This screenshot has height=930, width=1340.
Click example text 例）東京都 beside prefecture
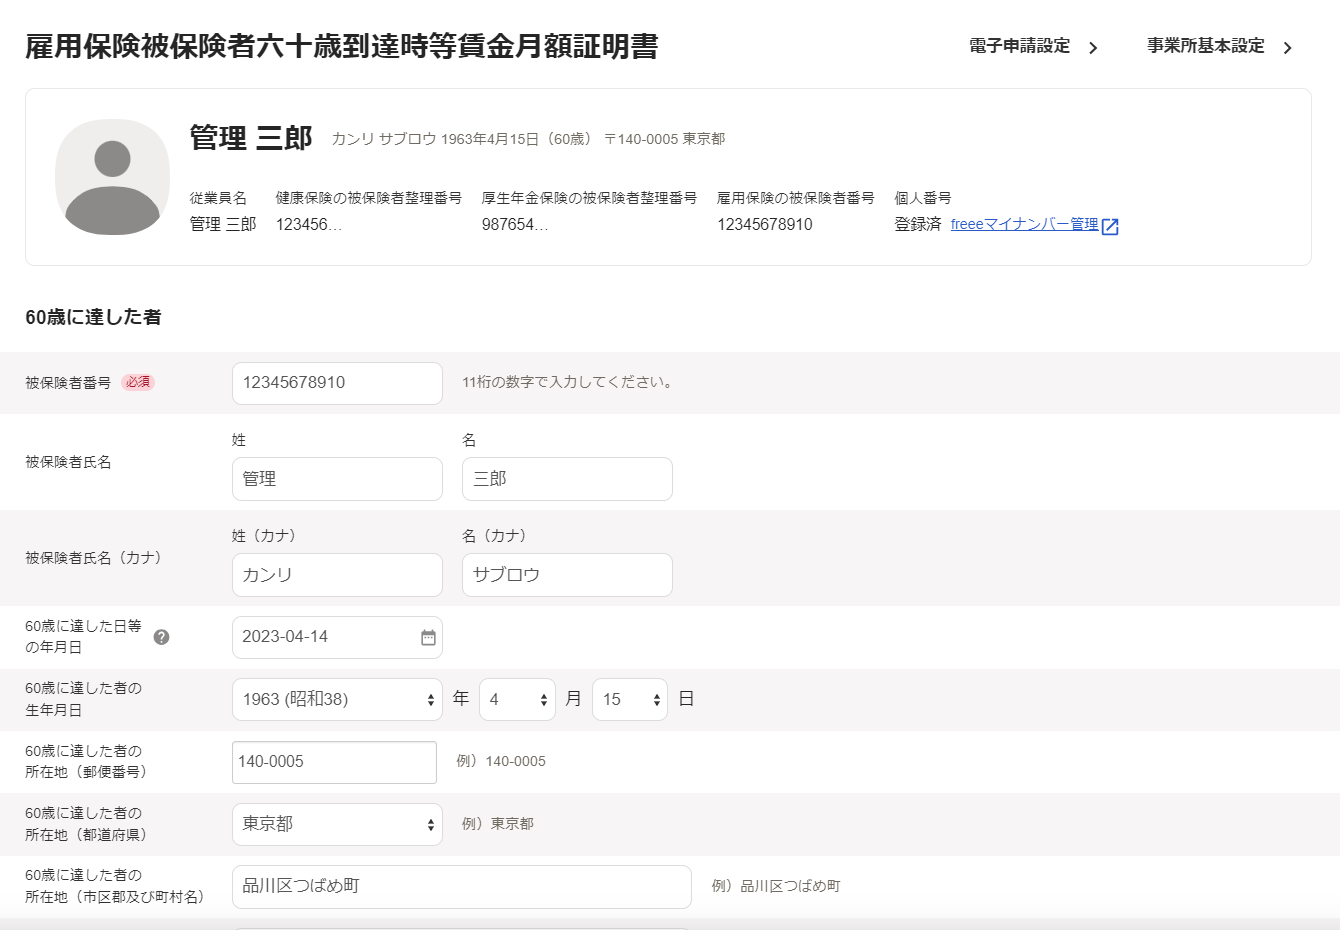coord(498,824)
